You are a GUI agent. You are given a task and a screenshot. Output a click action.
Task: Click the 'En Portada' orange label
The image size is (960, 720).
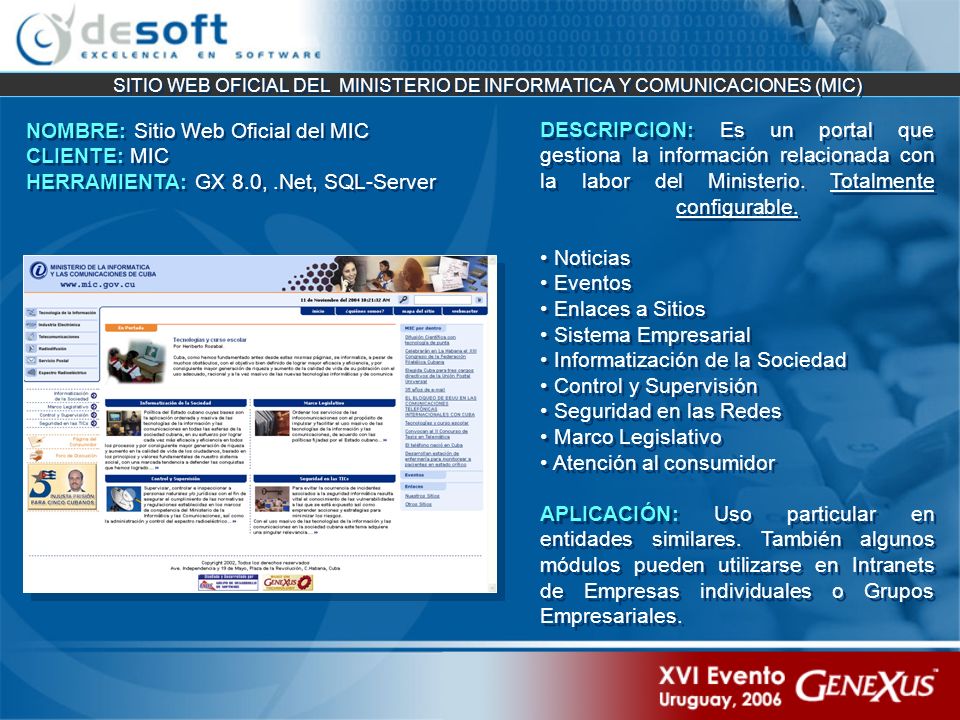point(131,328)
